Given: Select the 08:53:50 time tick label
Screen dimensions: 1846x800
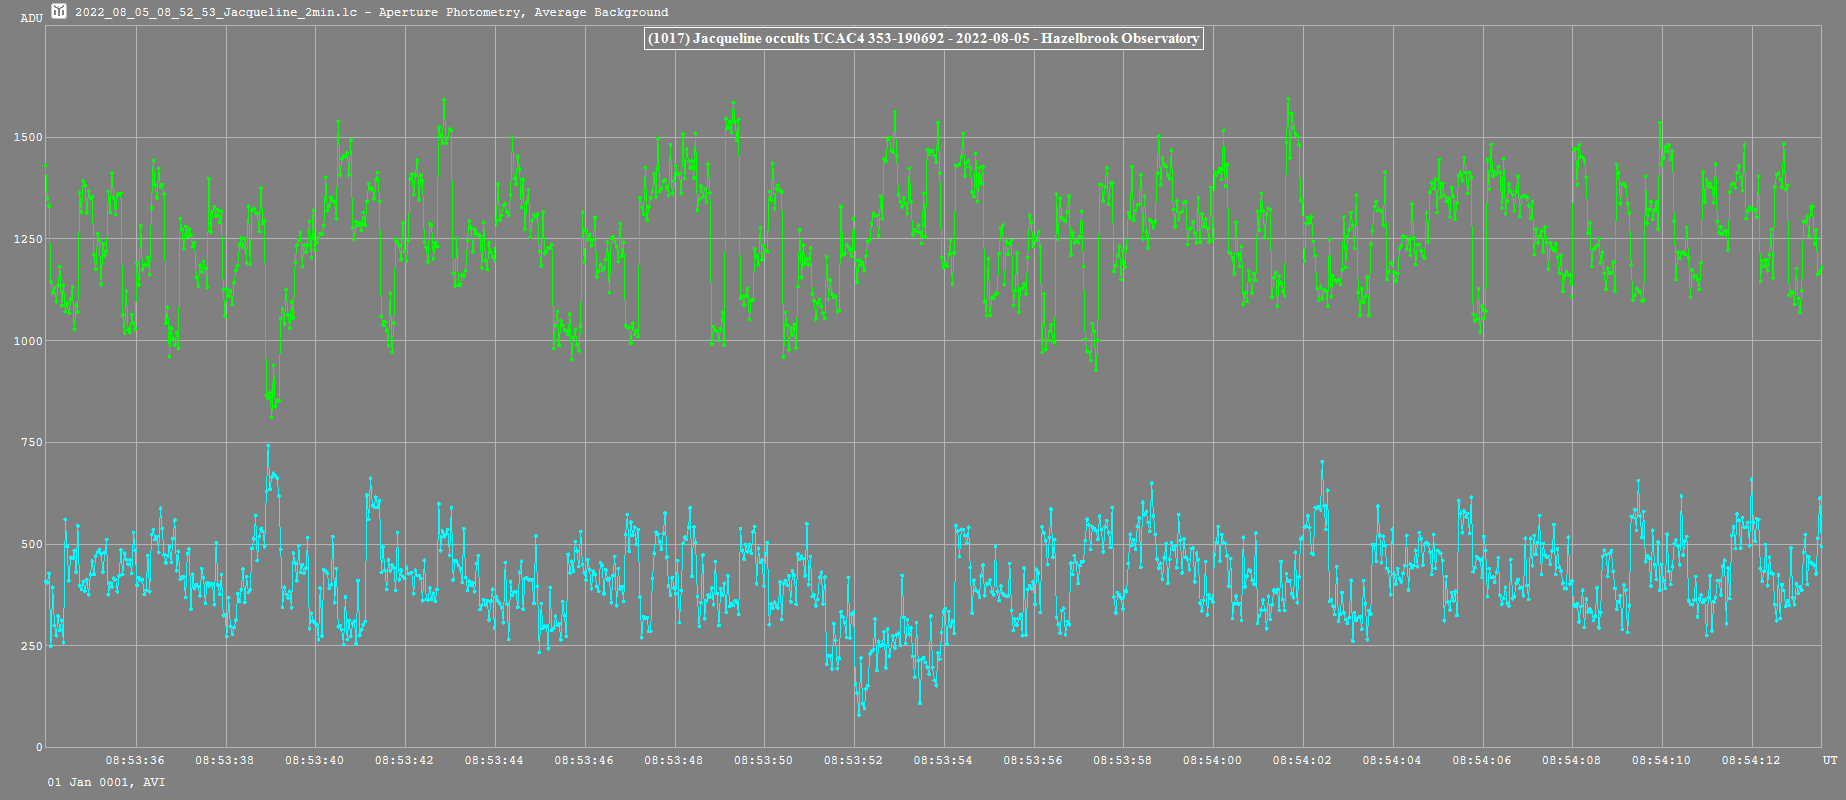Looking at the screenshot, I should pyautogui.click(x=764, y=760).
